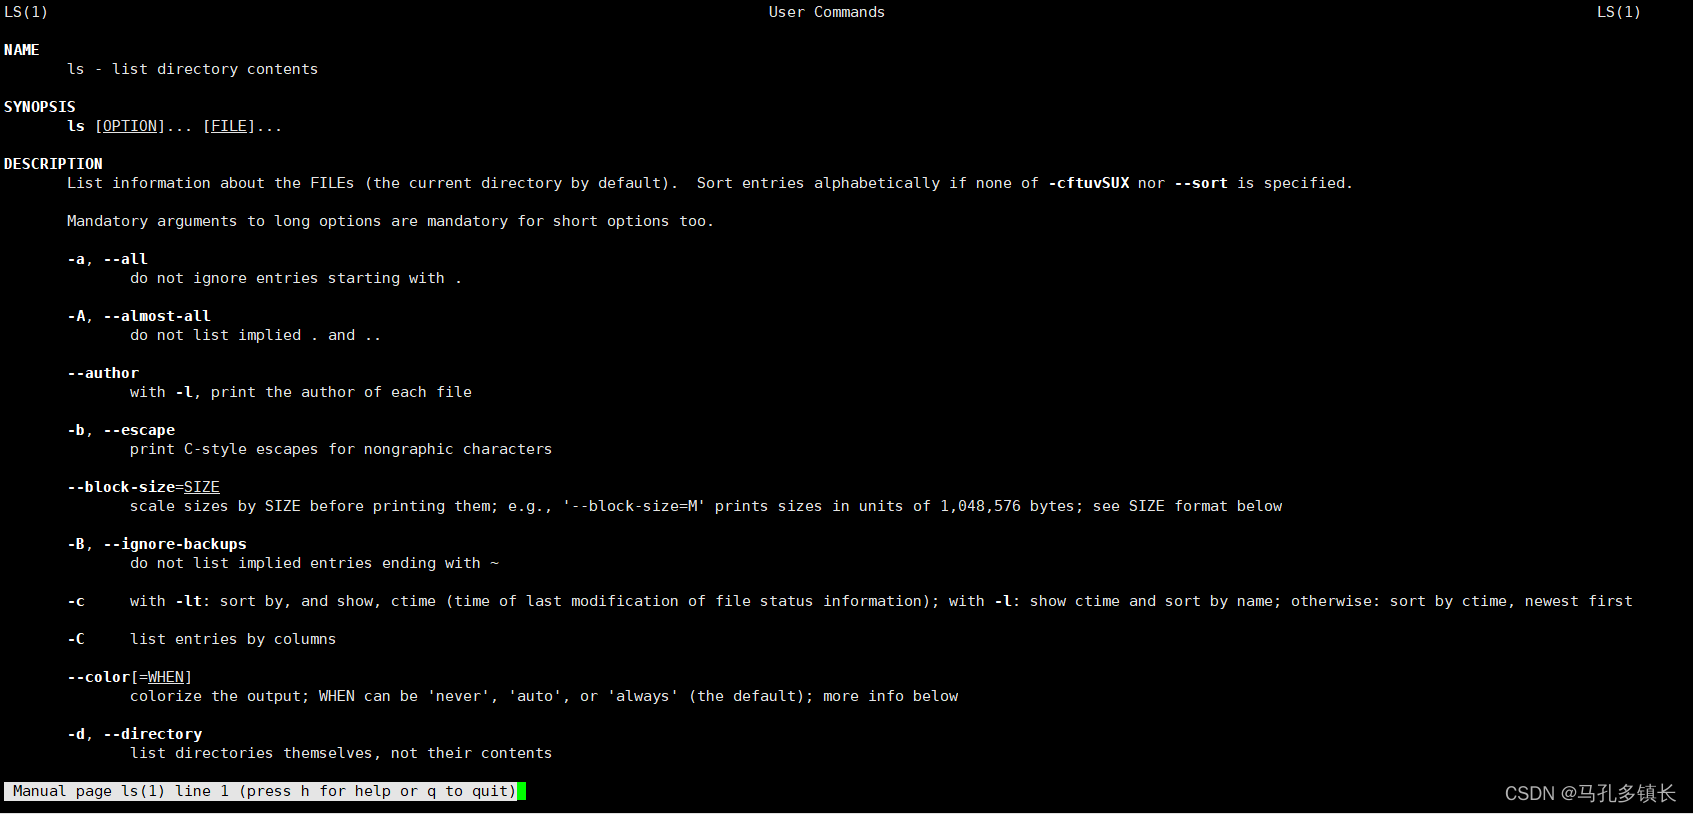Click the bold '--sort' text
Screen dimensions: 1693x814
pos(1201,183)
